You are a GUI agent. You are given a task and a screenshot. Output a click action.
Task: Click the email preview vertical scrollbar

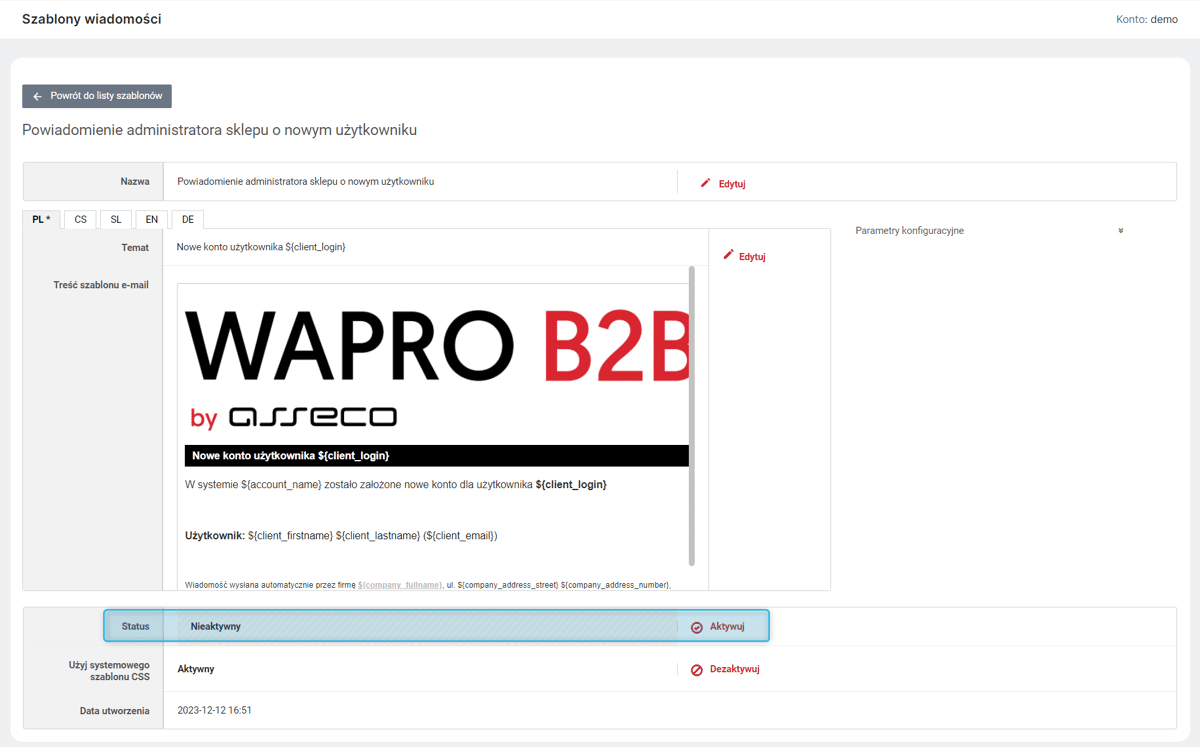point(692,415)
